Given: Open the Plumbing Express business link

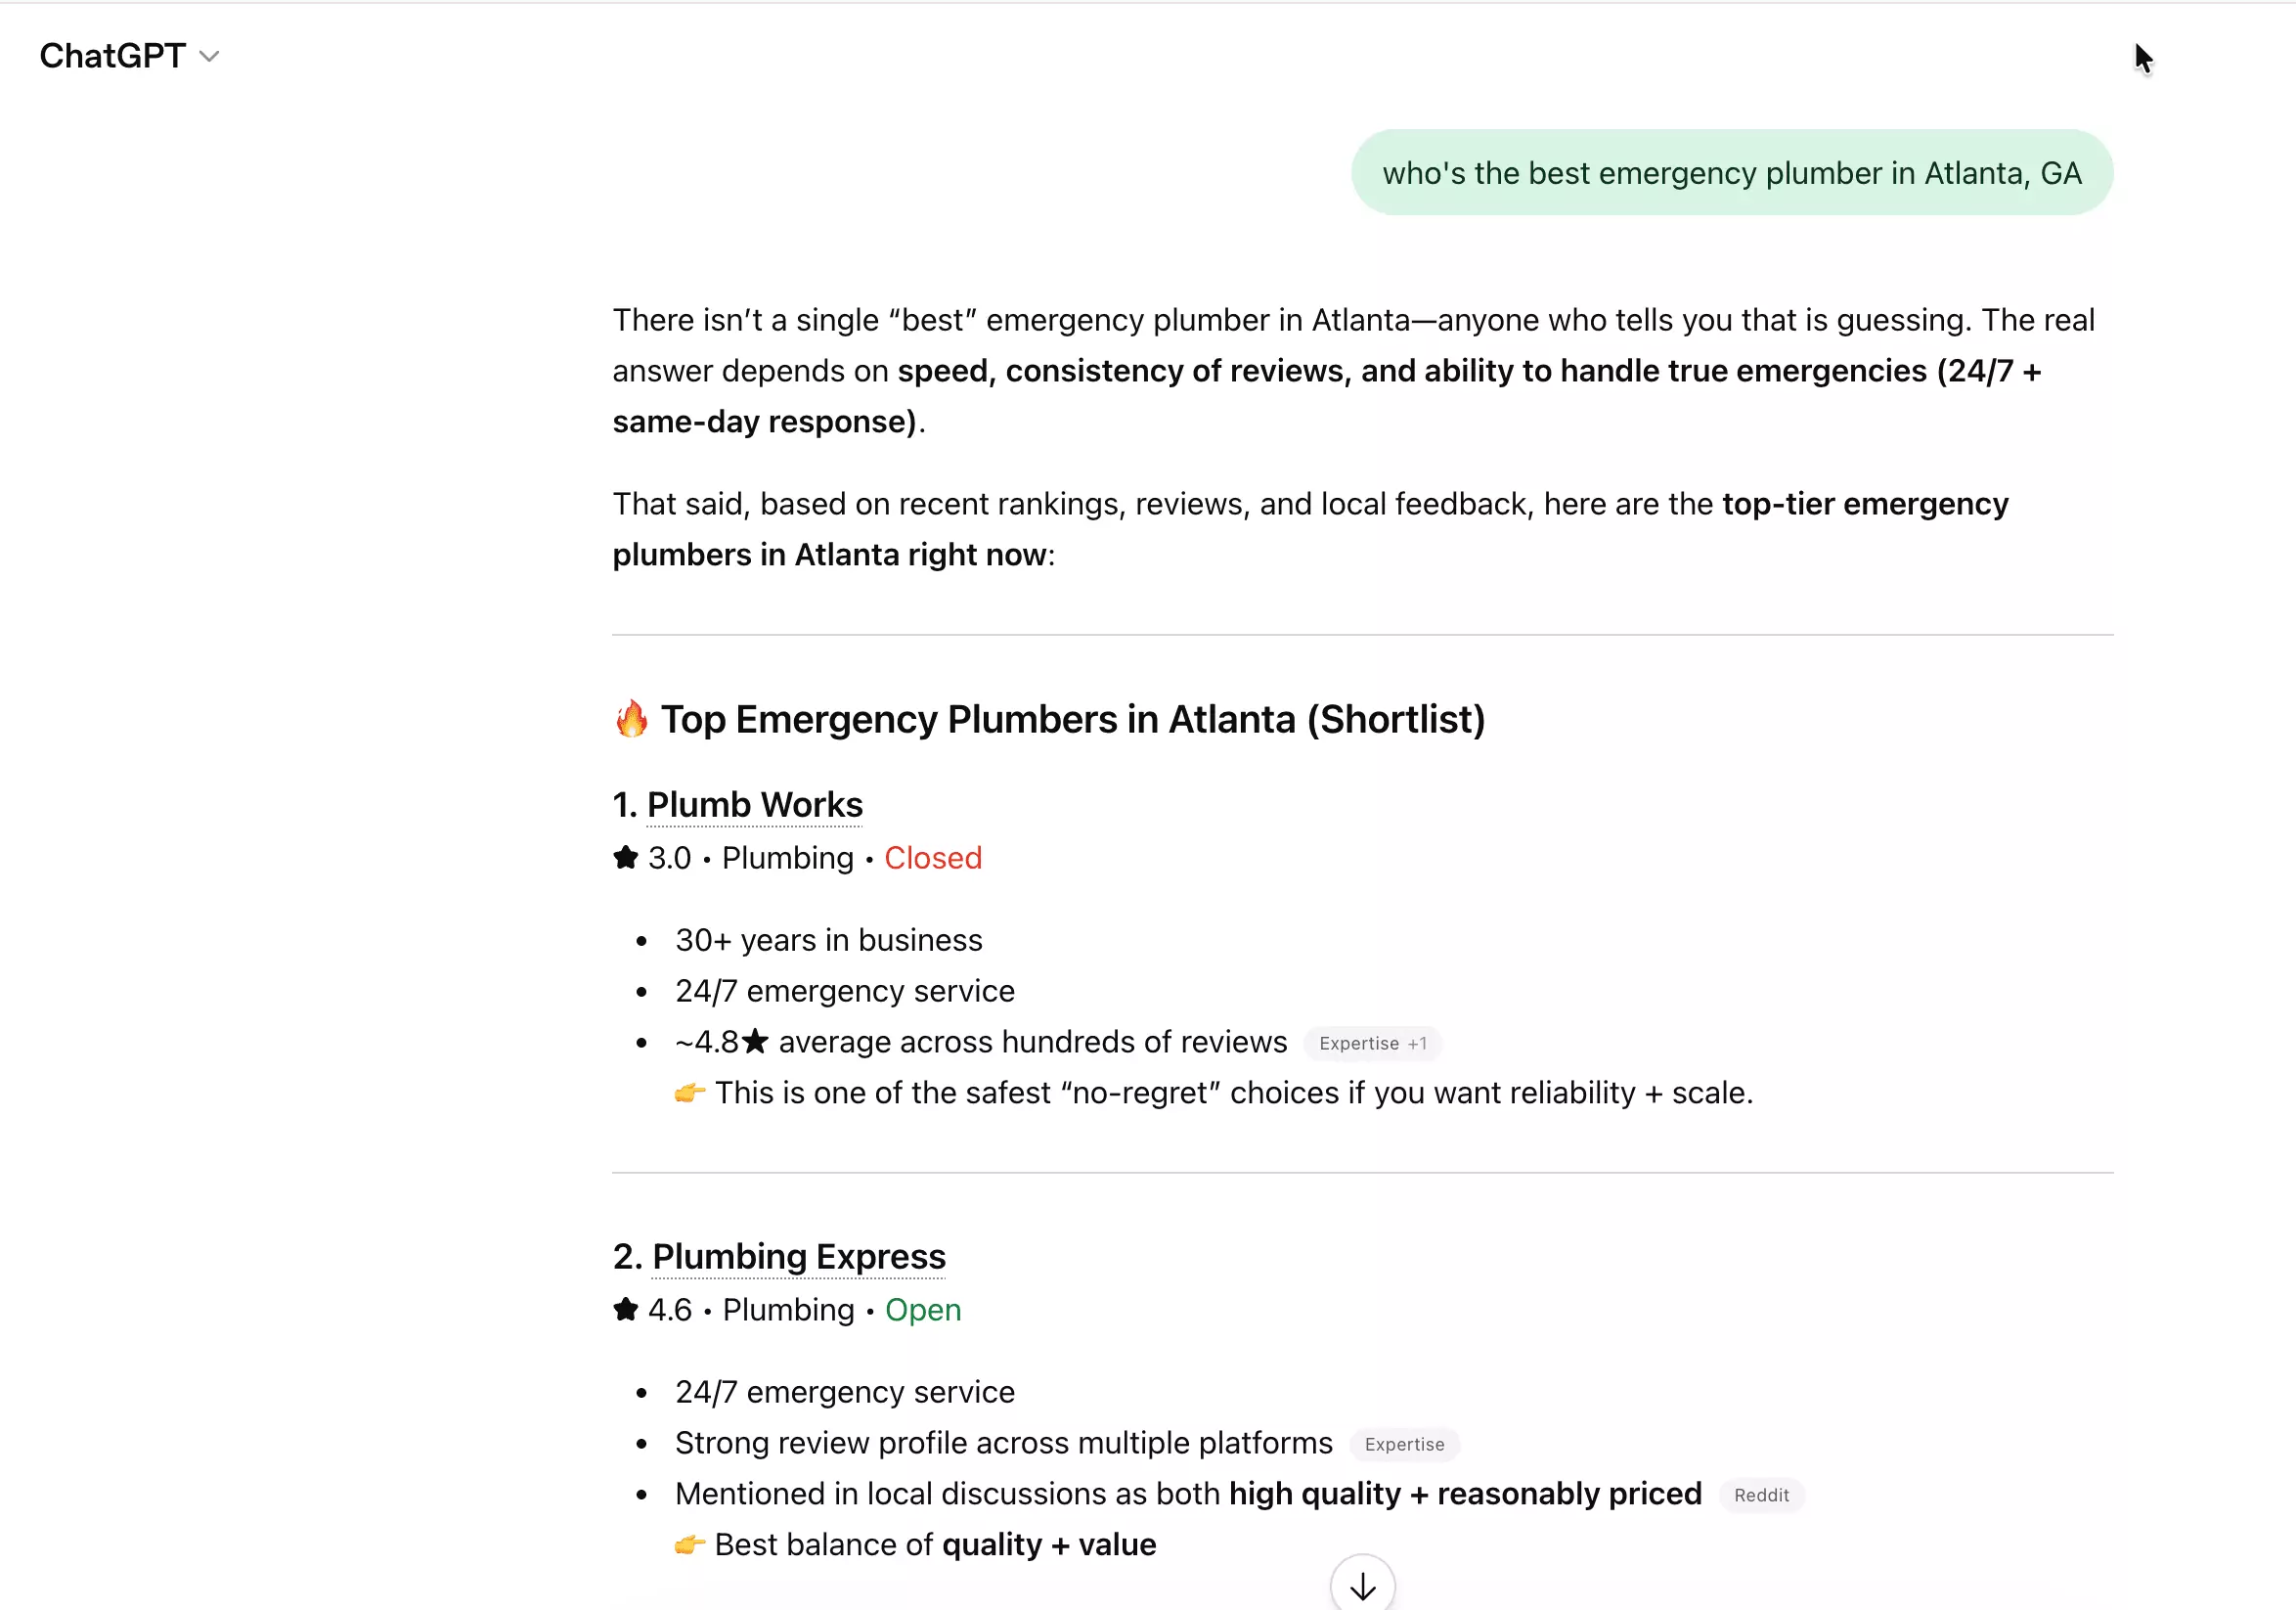Looking at the screenshot, I should 798,1257.
